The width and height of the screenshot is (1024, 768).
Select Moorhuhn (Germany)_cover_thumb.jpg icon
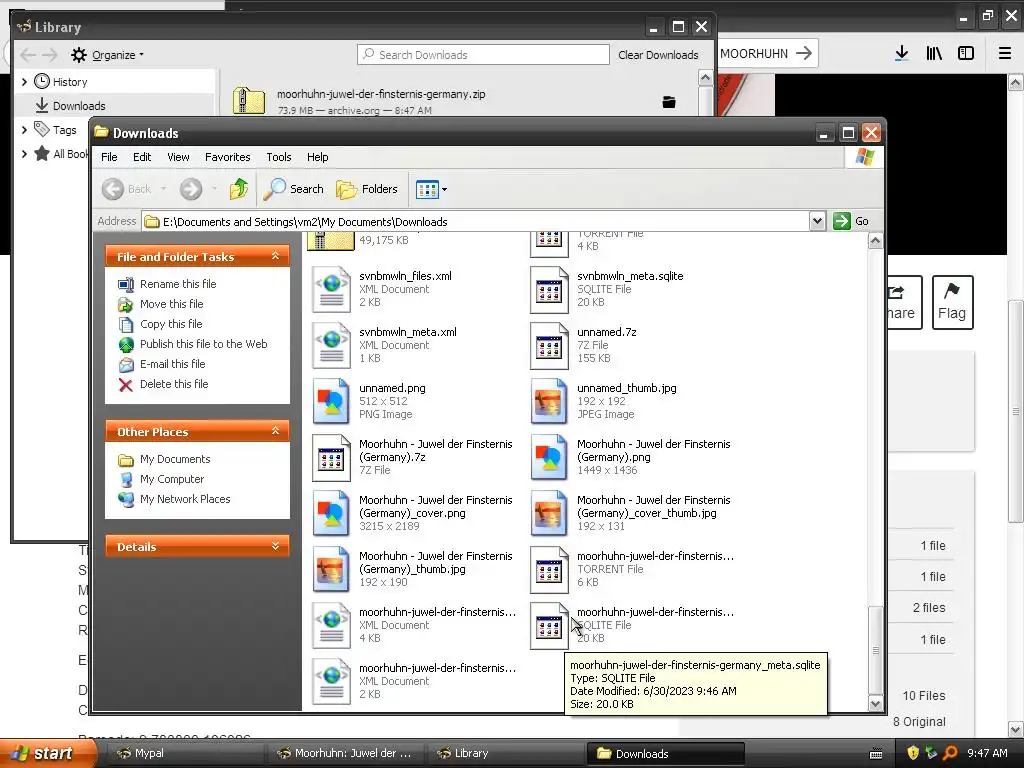[549, 513]
